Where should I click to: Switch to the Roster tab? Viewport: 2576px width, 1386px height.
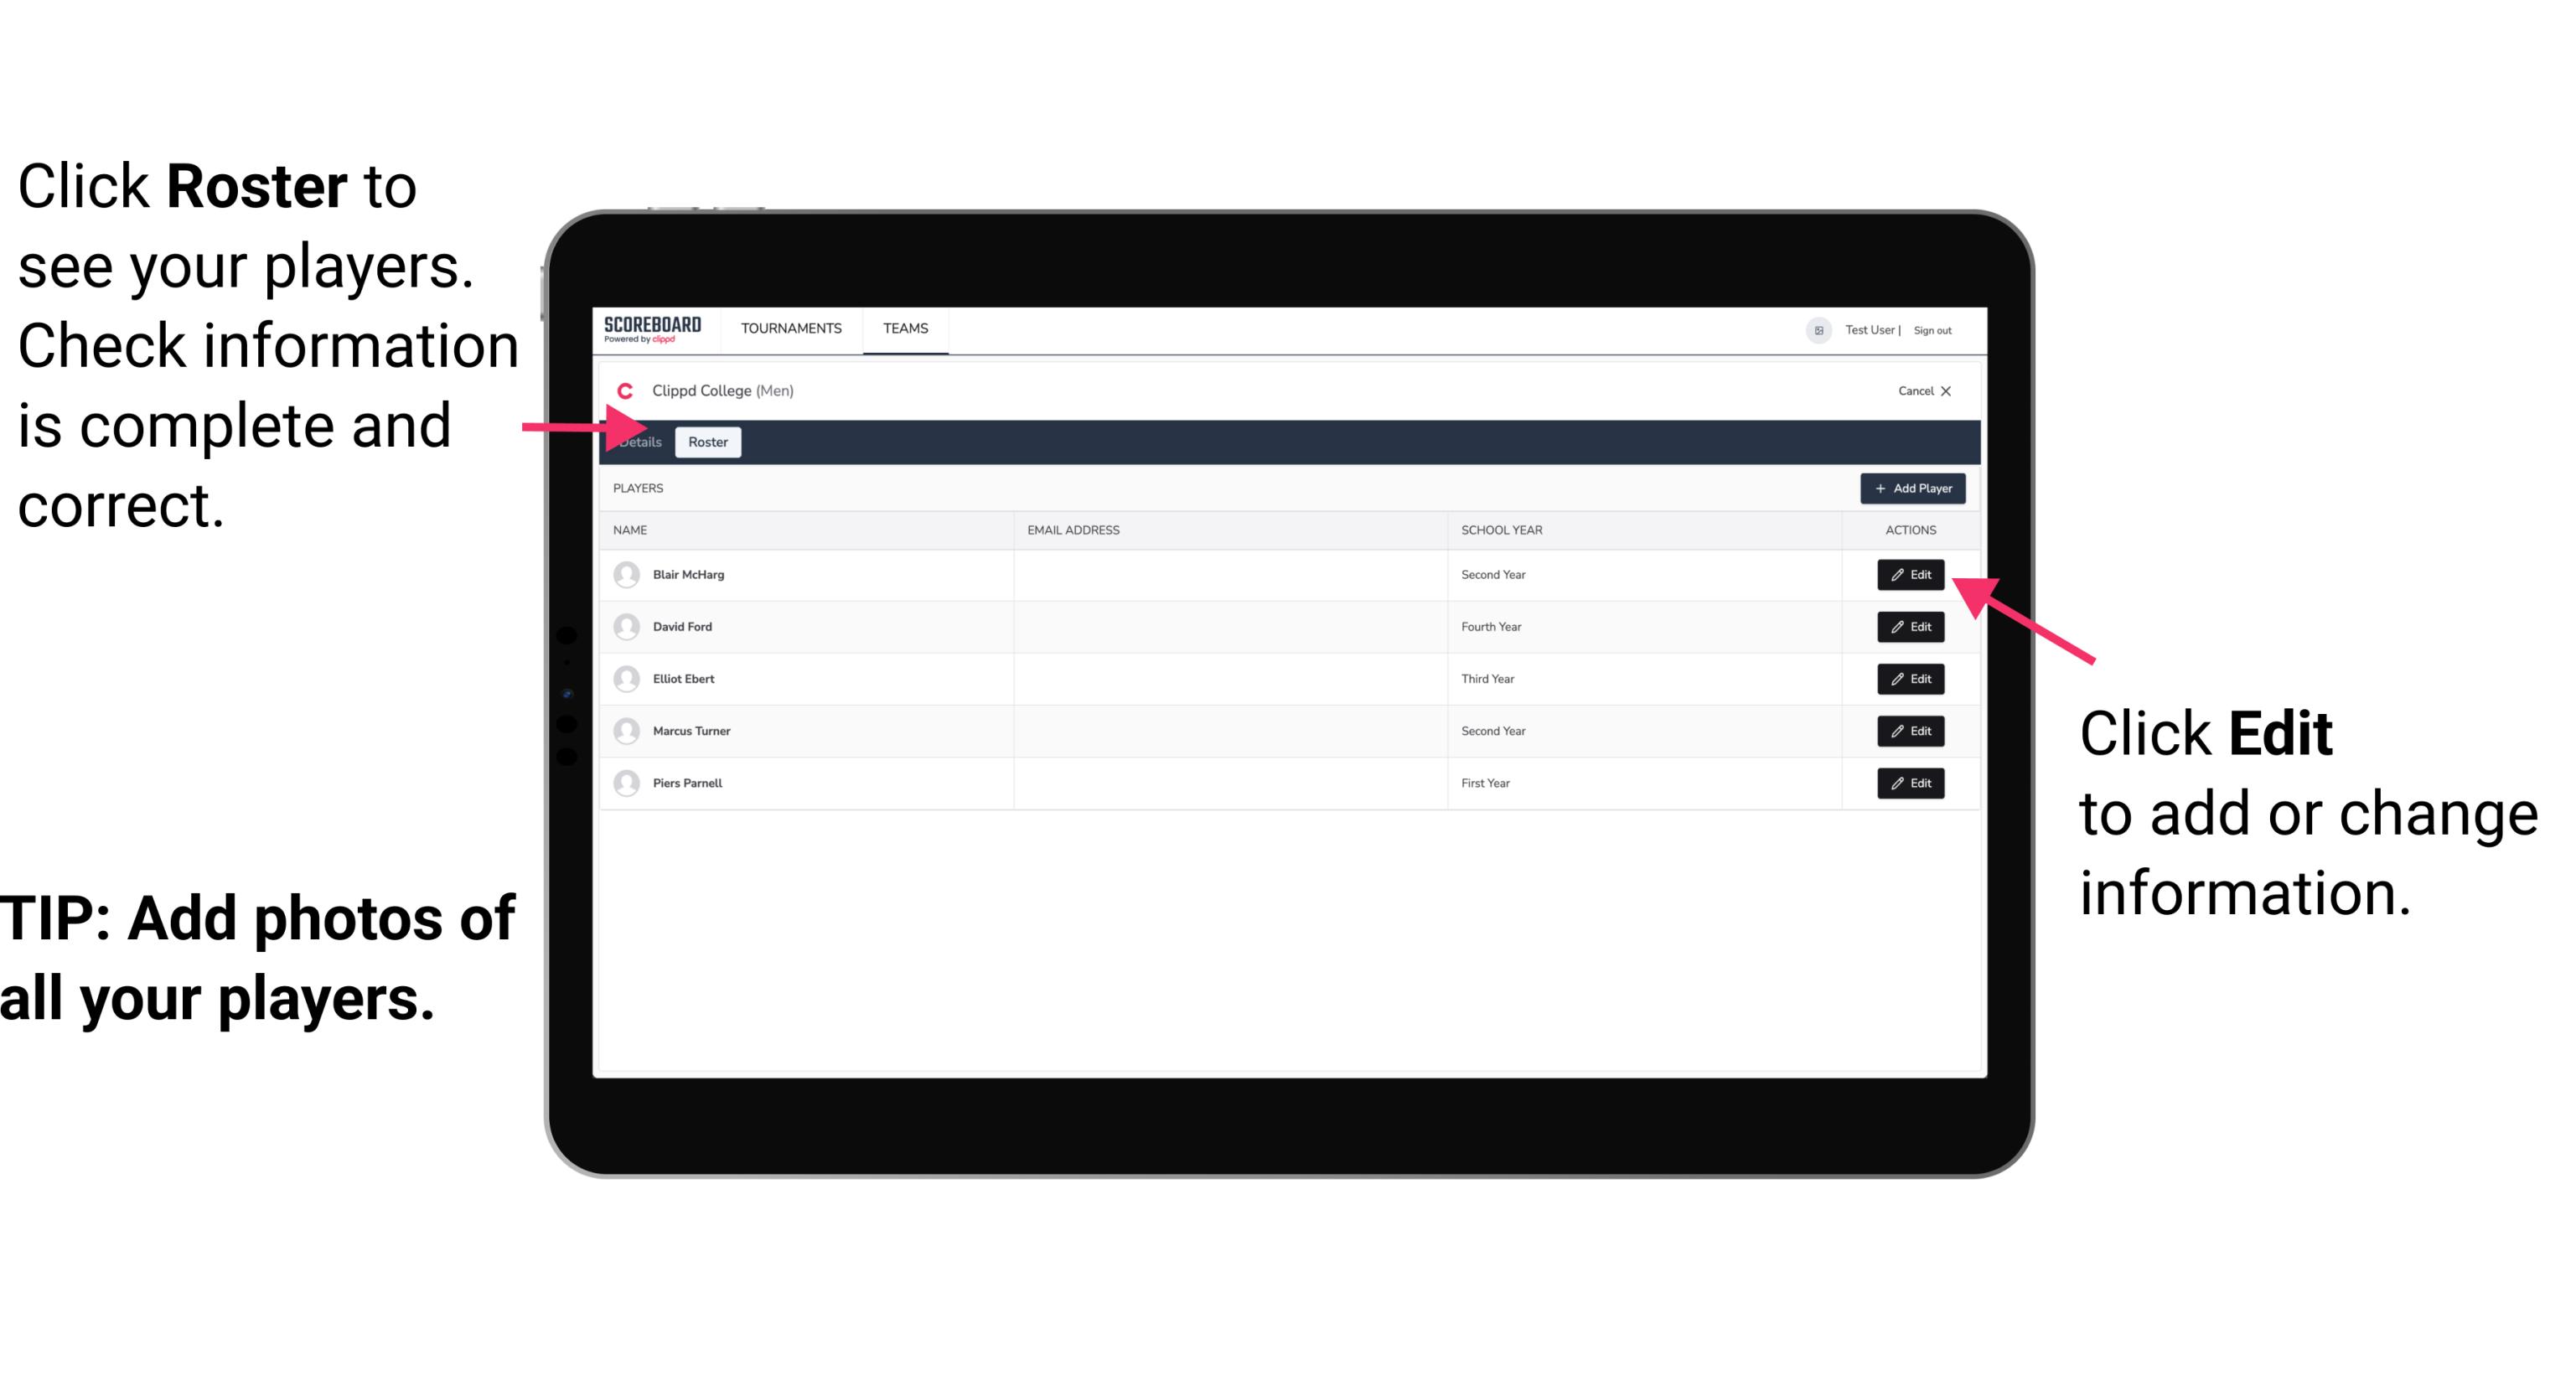click(x=705, y=442)
